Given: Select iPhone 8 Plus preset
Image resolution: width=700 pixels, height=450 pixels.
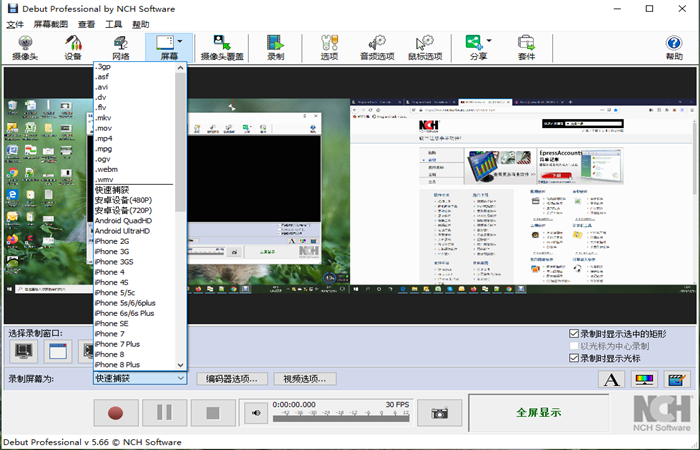Looking at the screenshot, I should coord(134,364).
